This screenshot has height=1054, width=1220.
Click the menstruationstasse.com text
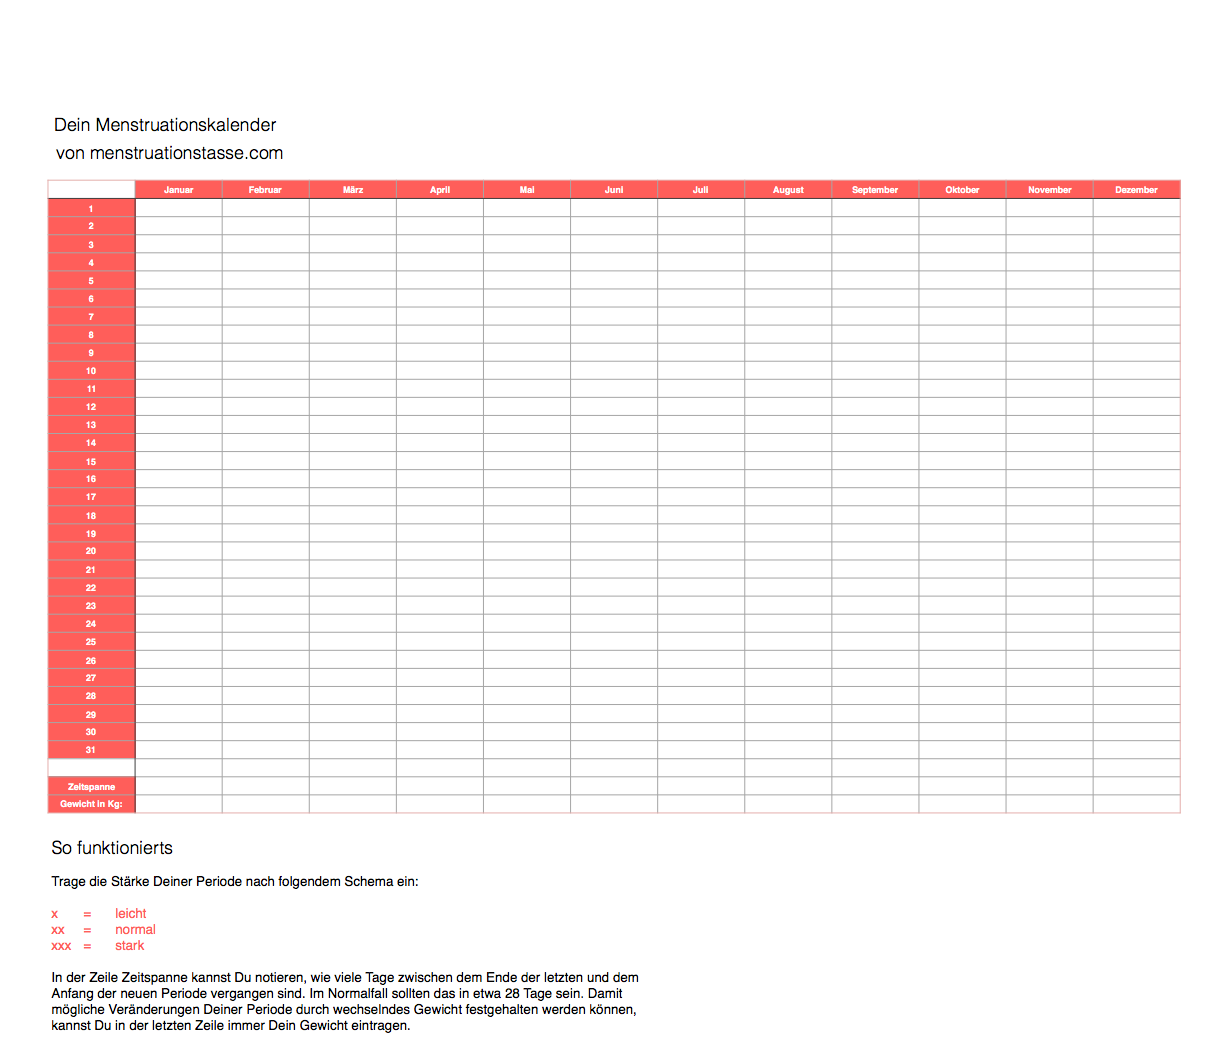(x=186, y=153)
